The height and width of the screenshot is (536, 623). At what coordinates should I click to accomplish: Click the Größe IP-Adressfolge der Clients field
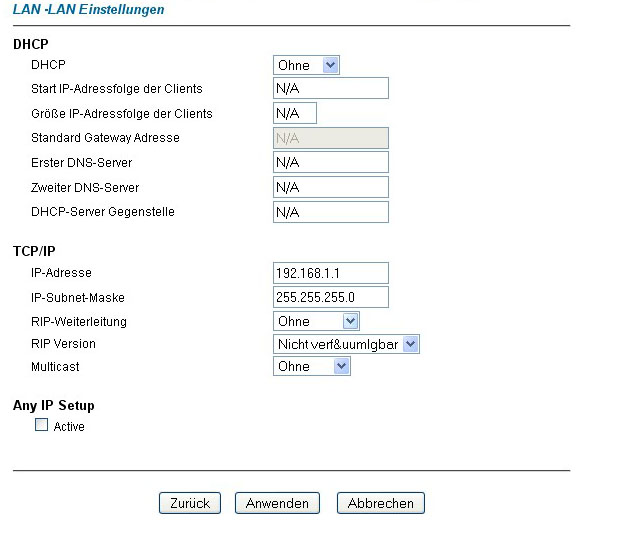pos(294,113)
